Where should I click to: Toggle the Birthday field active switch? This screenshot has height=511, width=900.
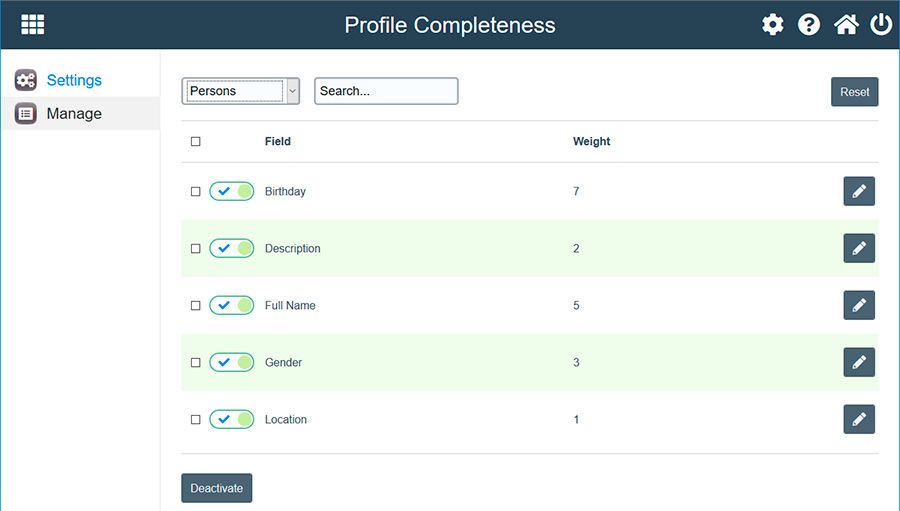[x=231, y=191]
